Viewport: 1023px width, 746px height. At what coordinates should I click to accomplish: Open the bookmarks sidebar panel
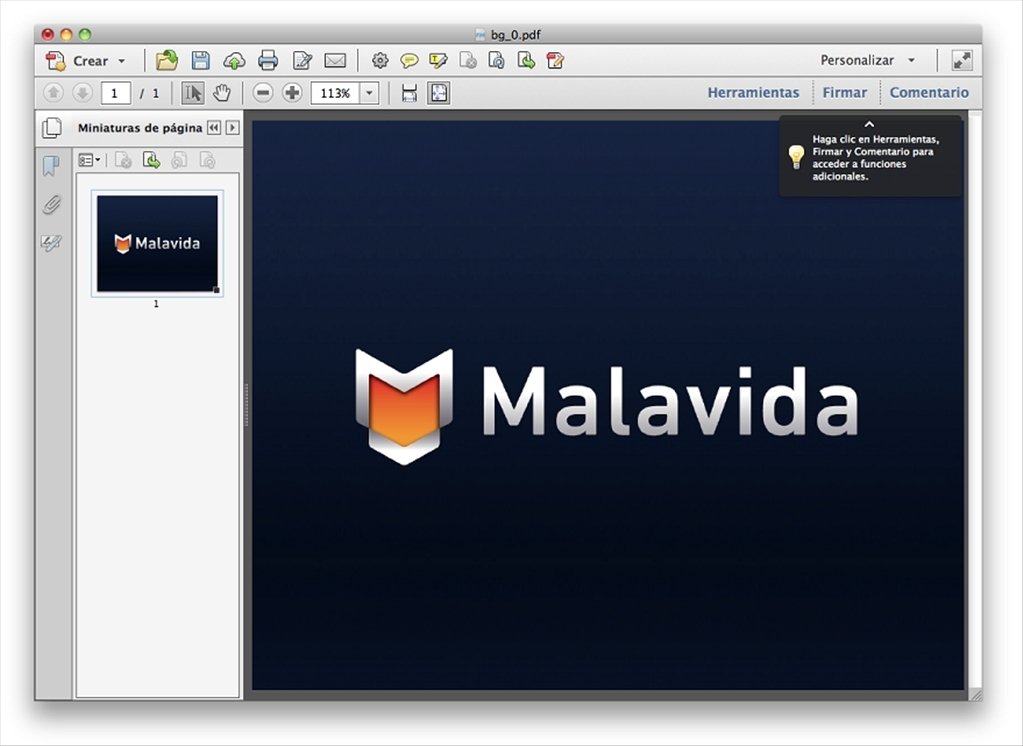(51, 166)
